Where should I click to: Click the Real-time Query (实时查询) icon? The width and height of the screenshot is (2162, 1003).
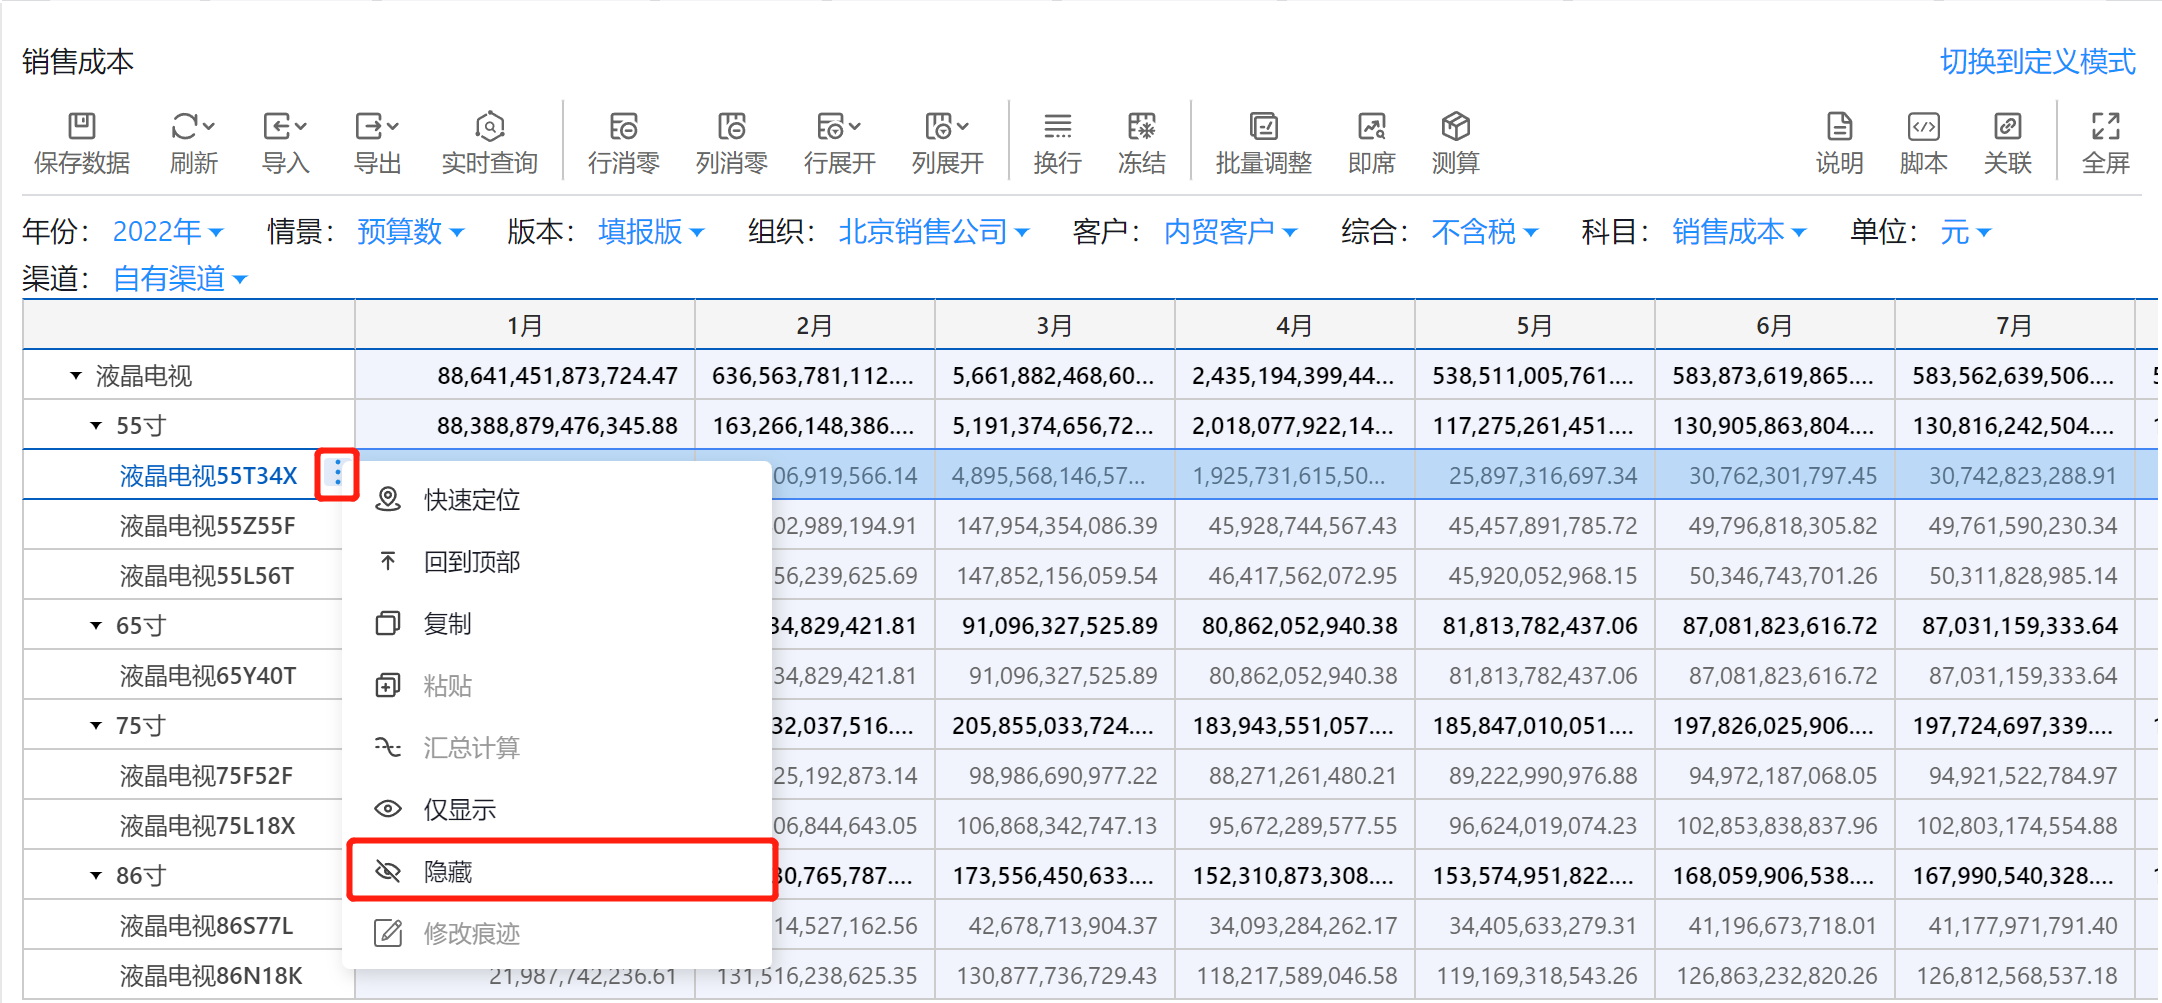[489, 127]
